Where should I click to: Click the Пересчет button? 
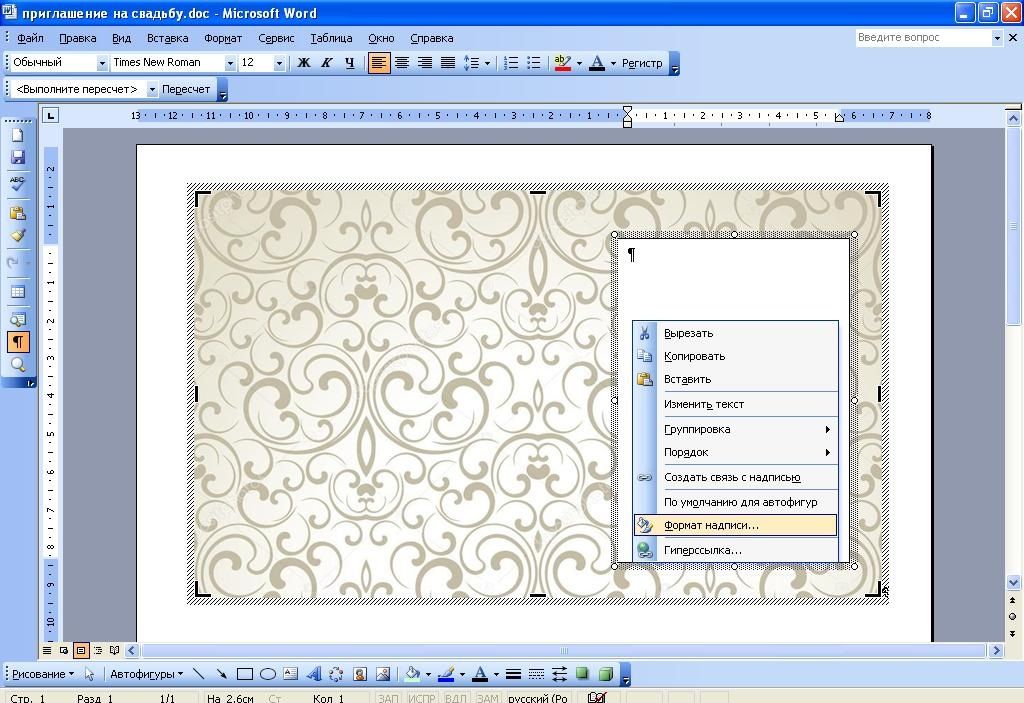[186, 89]
